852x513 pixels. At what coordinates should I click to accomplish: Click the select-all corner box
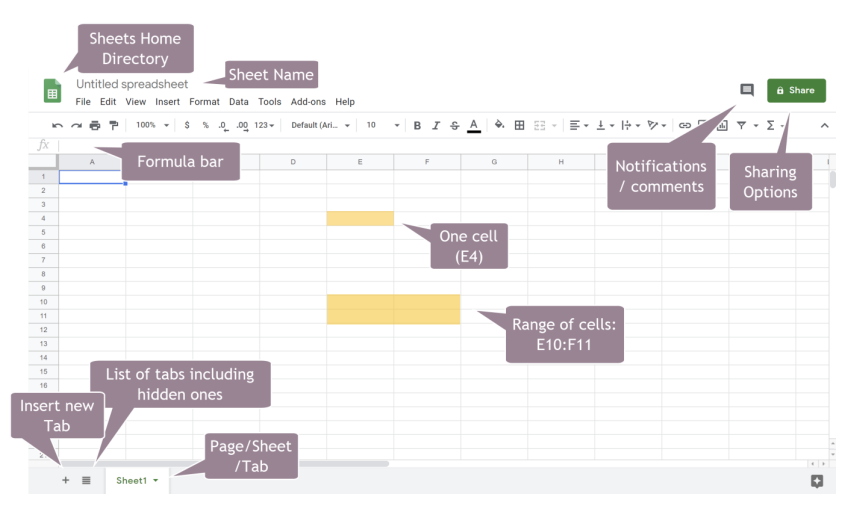(x=43, y=161)
